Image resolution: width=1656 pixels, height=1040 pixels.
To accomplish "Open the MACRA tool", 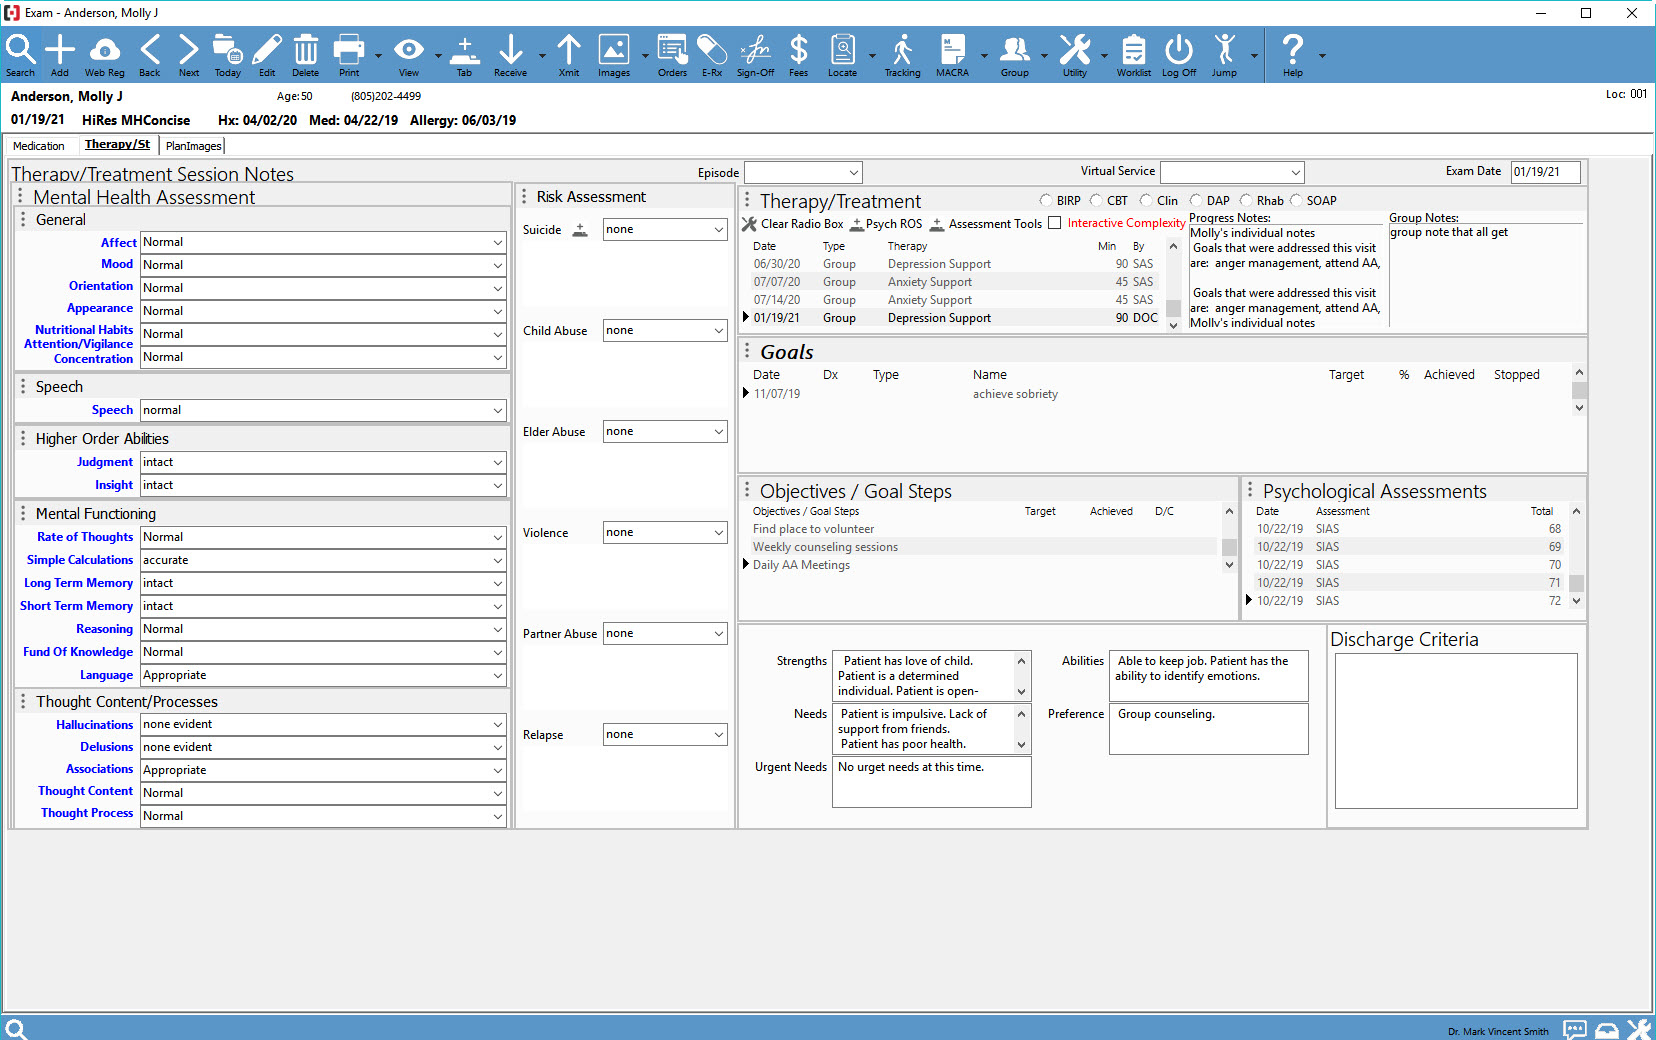I will point(953,55).
